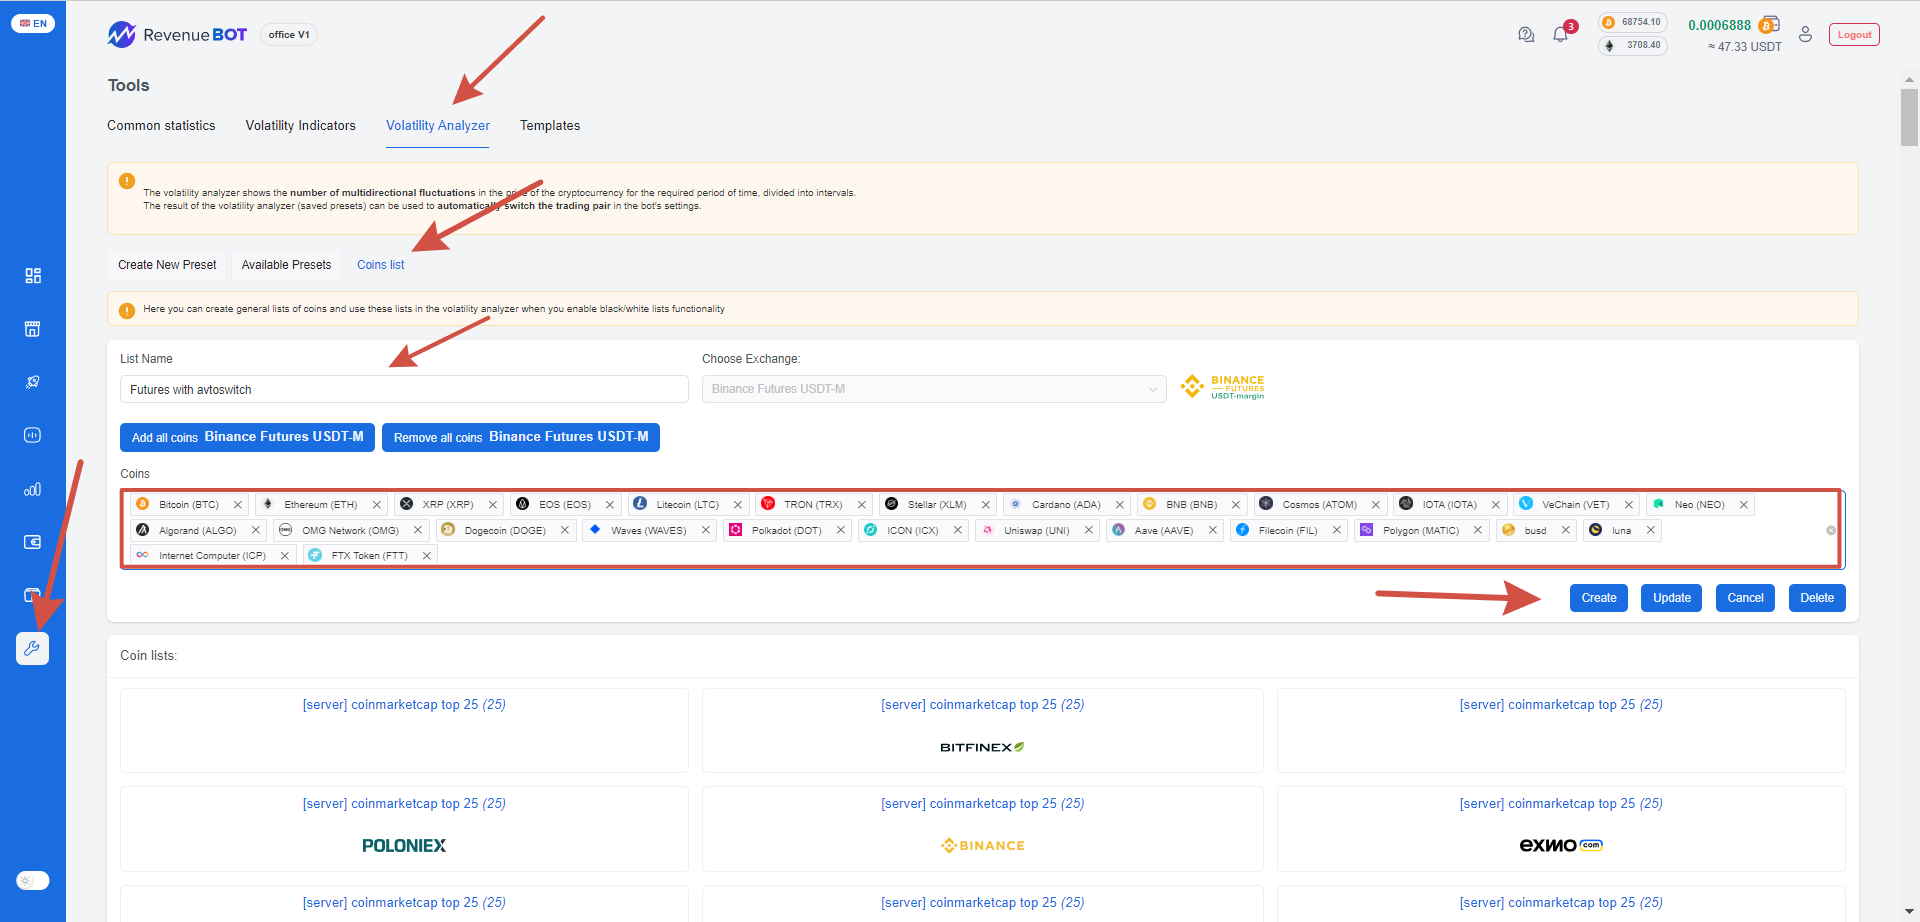The height and width of the screenshot is (922, 1920).
Task: Switch to Volatility Indicators tab
Action: point(301,126)
